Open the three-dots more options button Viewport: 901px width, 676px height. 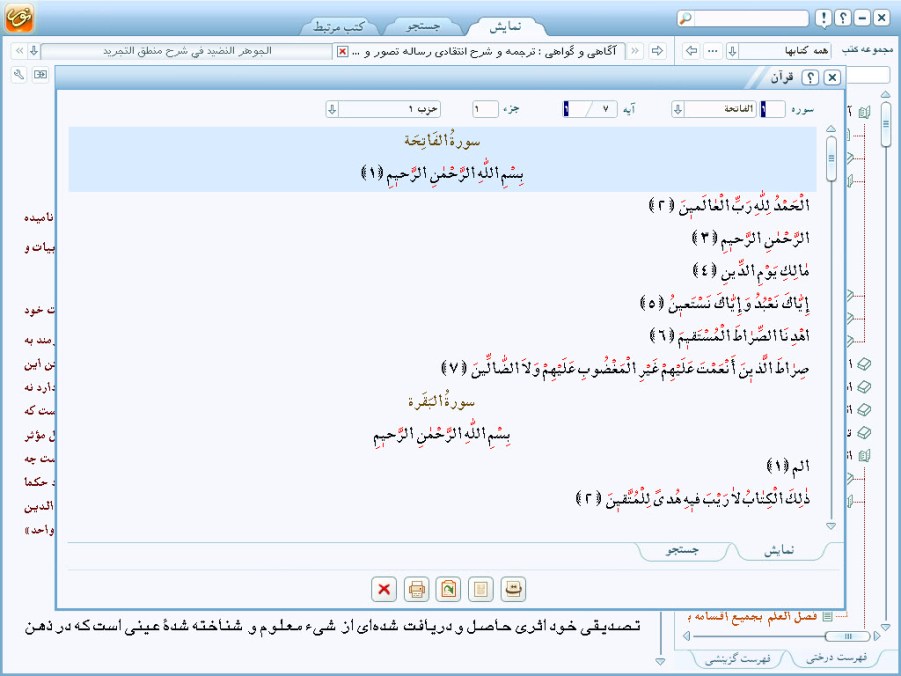[713, 51]
